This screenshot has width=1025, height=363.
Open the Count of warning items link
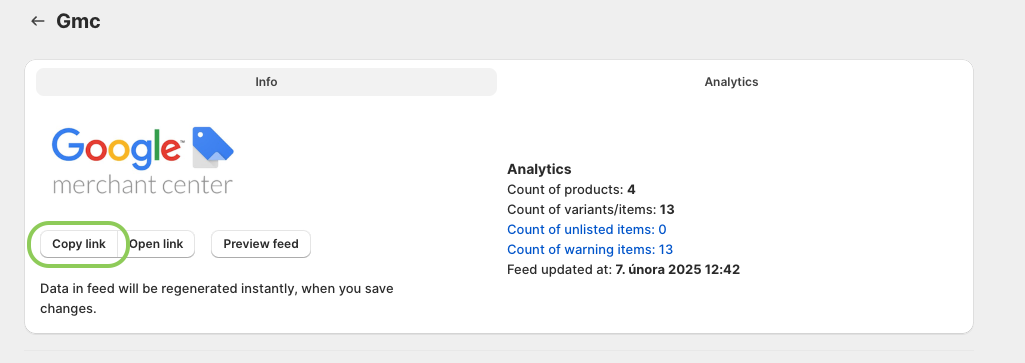[x=590, y=249]
